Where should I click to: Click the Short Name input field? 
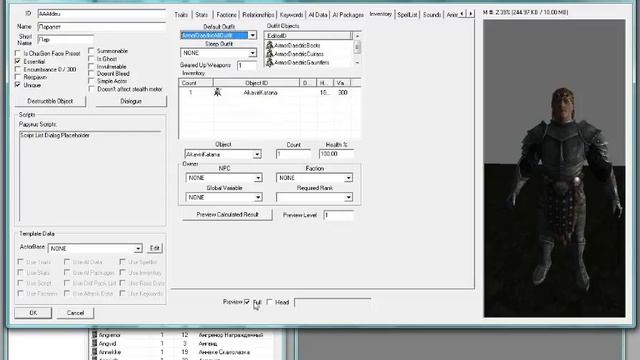point(65,40)
